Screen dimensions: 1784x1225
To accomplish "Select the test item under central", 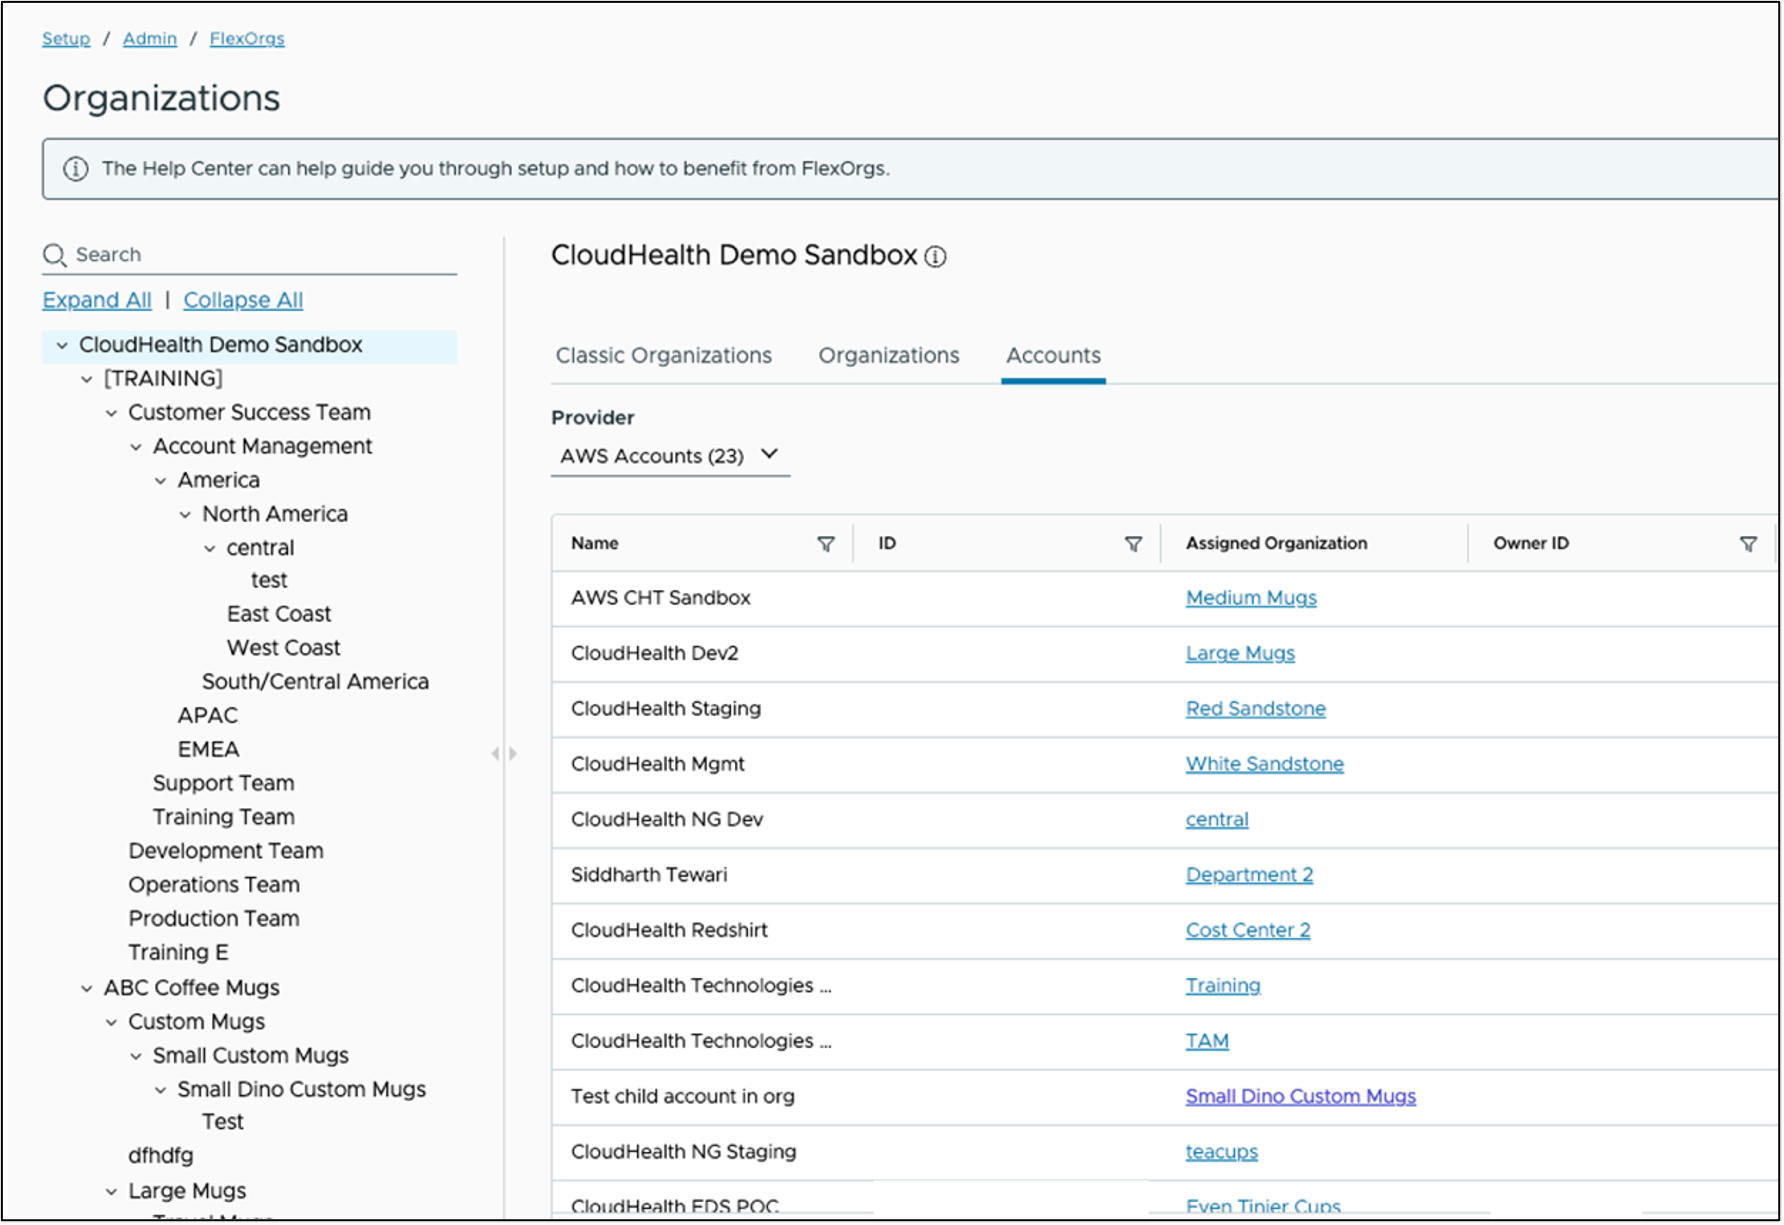I will click(269, 581).
